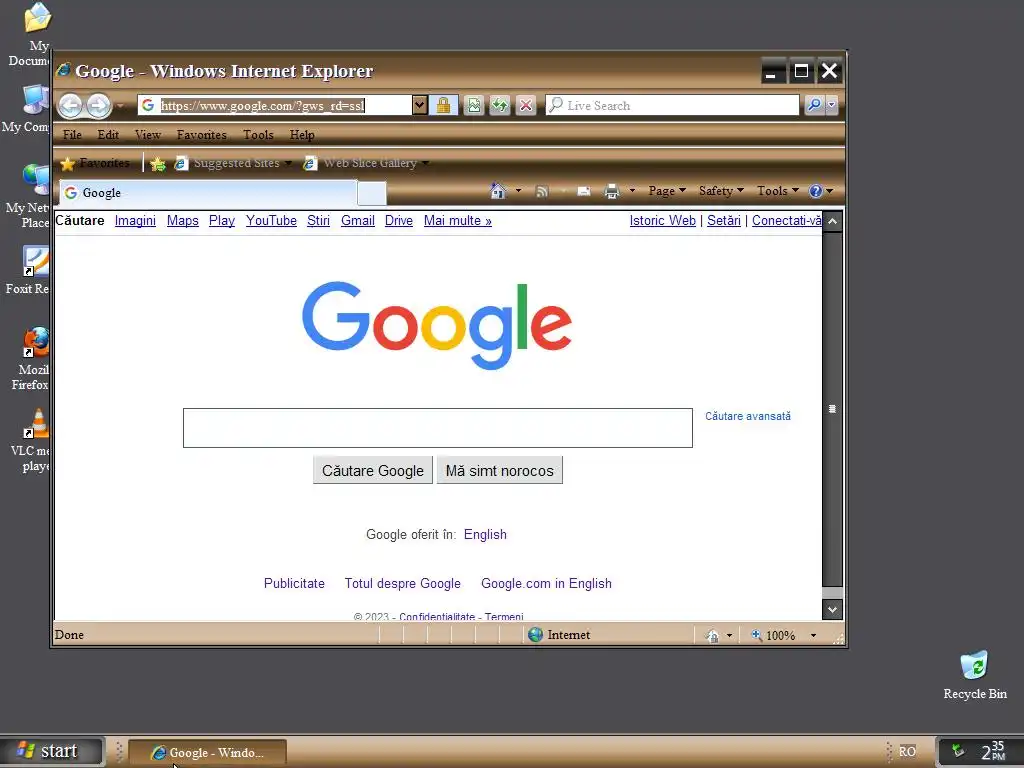Click the Căutare avansată link
Screen dimensions: 1024x768
coord(748,416)
